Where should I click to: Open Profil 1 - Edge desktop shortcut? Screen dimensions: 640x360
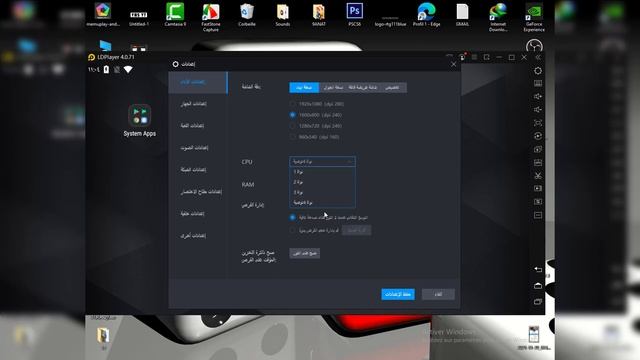point(426,15)
